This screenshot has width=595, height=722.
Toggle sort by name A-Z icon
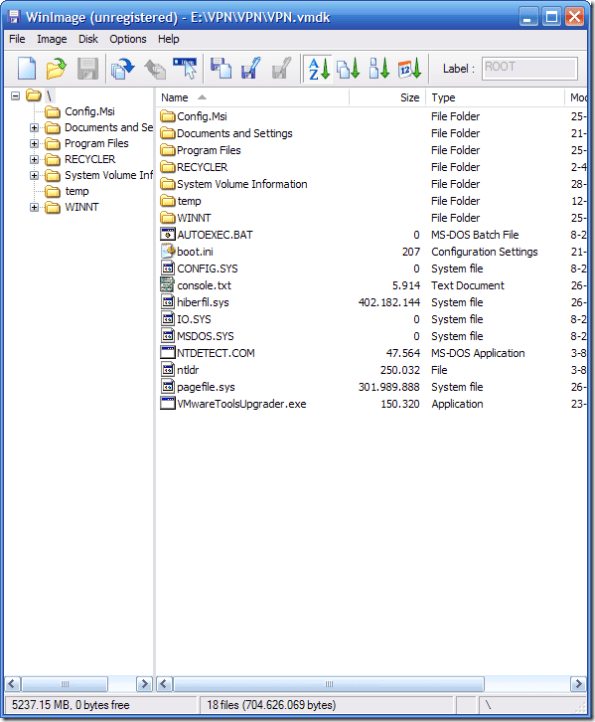coord(319,69)
